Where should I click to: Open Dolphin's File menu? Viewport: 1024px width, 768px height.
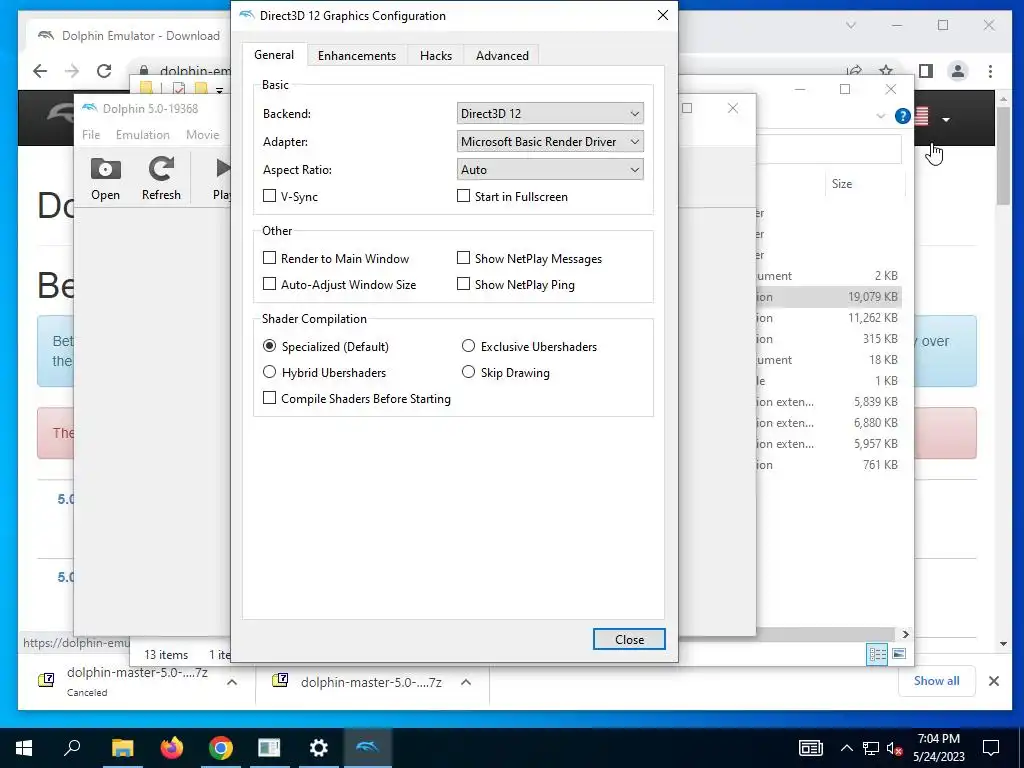(x=91, y=135)
